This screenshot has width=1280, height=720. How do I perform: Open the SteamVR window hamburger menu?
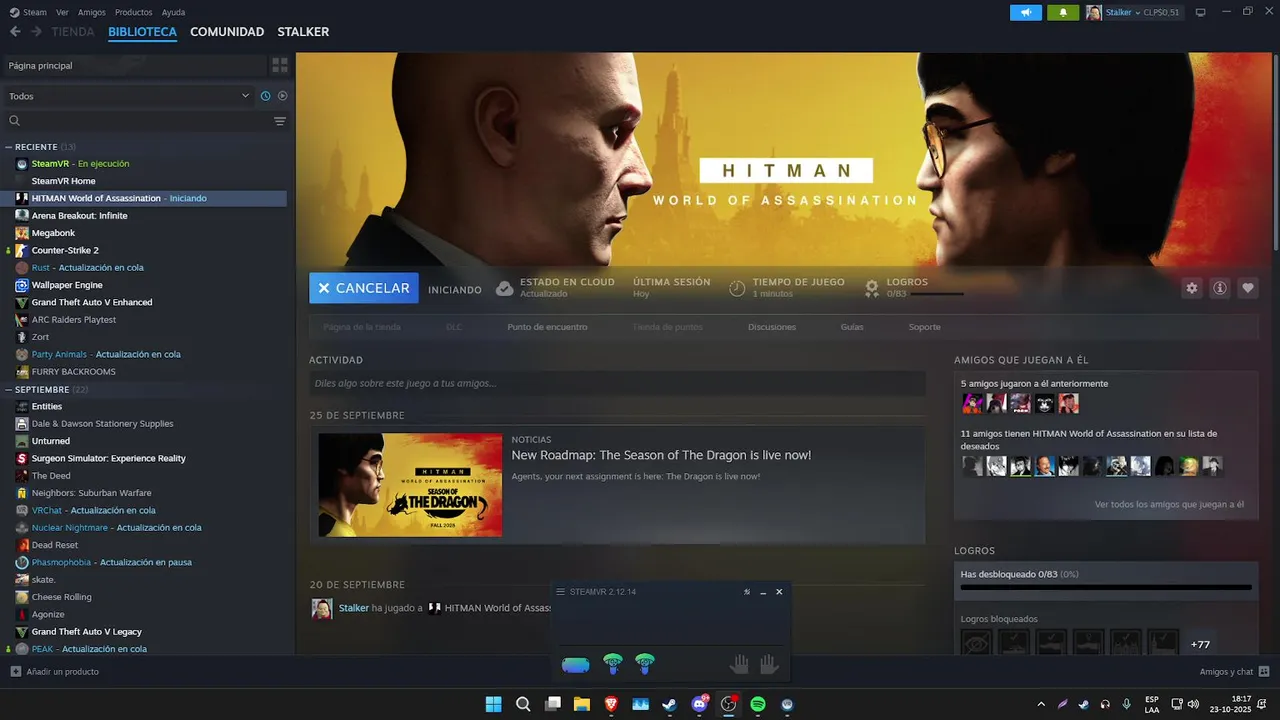click(560, 592)
